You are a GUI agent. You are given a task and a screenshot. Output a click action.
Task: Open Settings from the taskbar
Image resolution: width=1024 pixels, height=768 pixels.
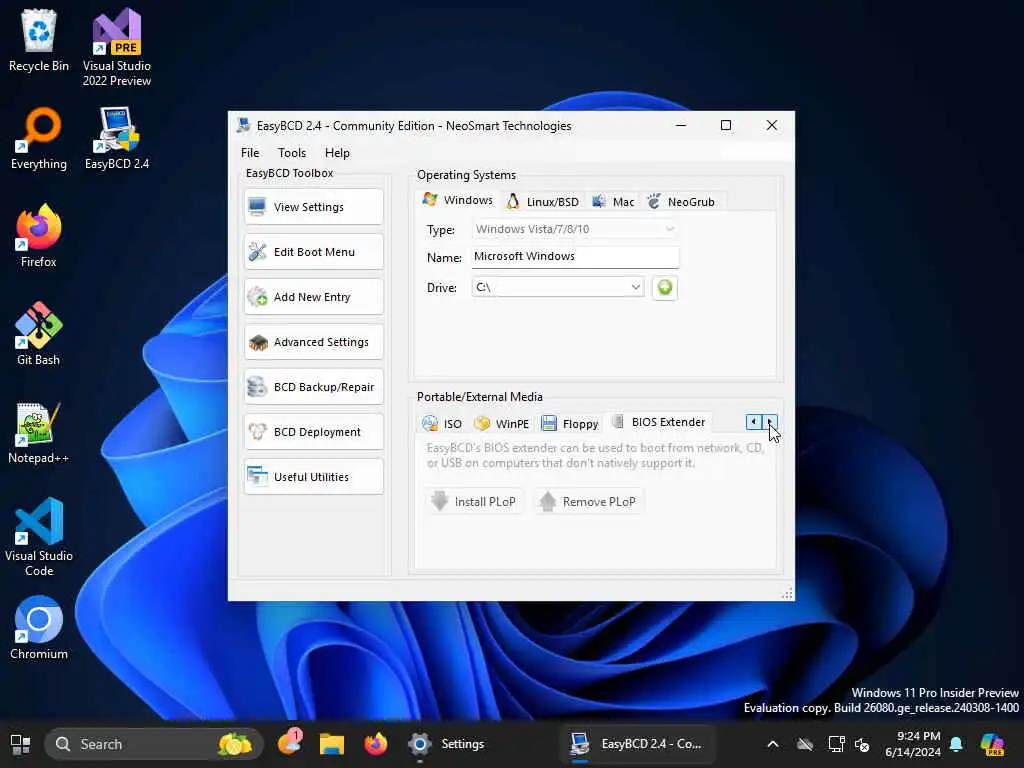447,744
